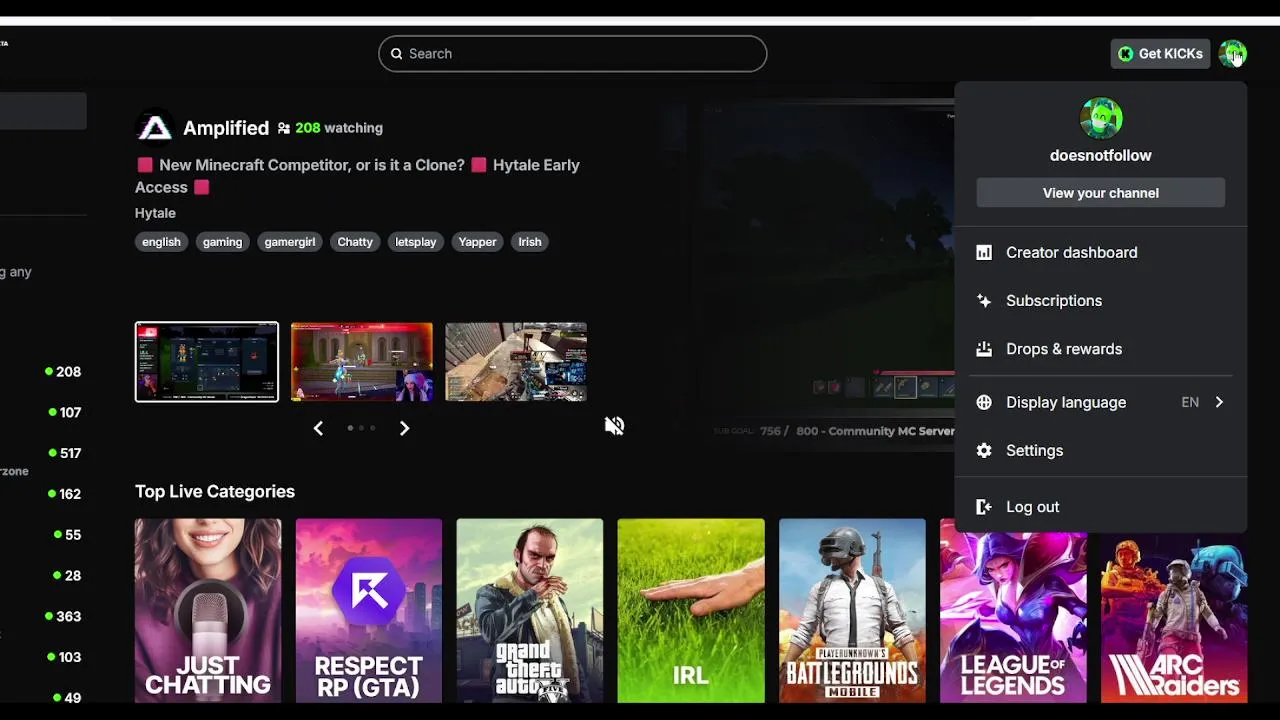
Task: Click the Amplified channel logo
Action: point(155,128)
